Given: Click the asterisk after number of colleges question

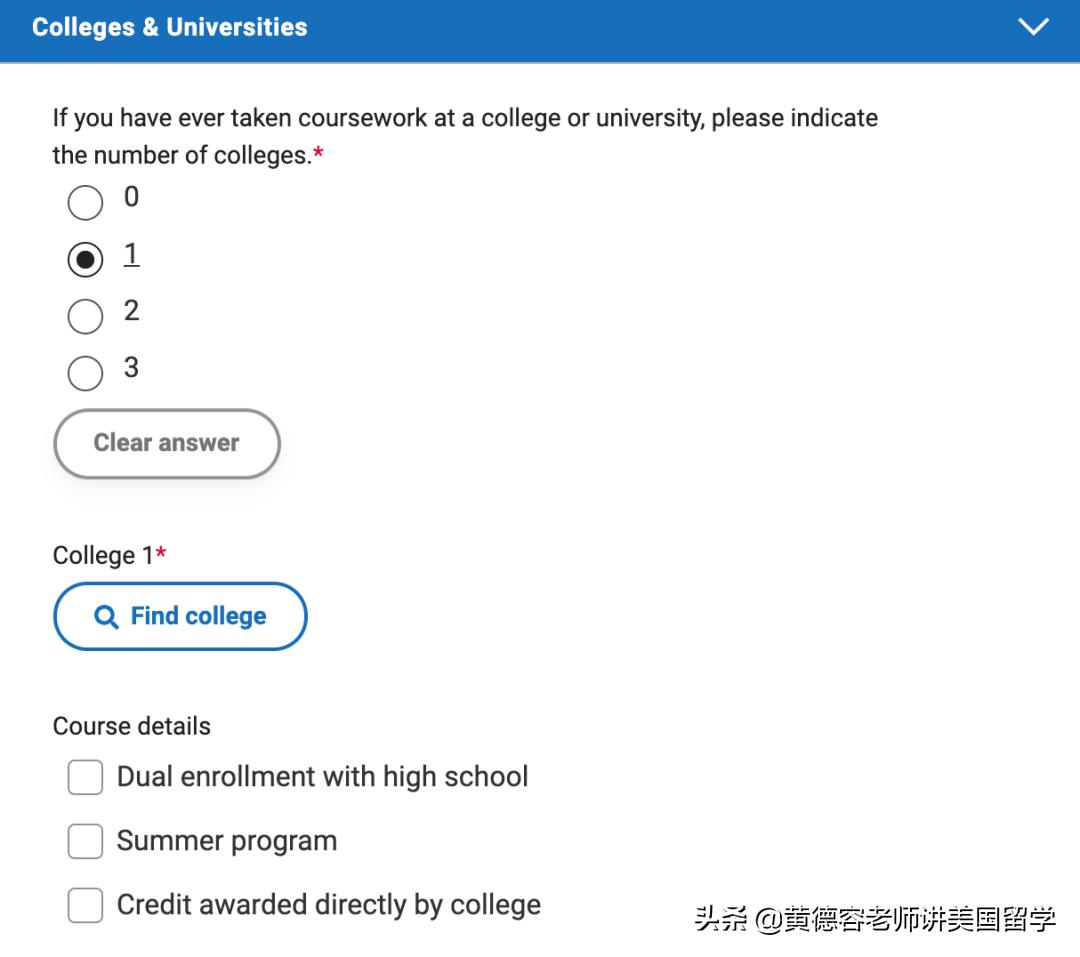Looking at the screenshot, I should [316, 154].
